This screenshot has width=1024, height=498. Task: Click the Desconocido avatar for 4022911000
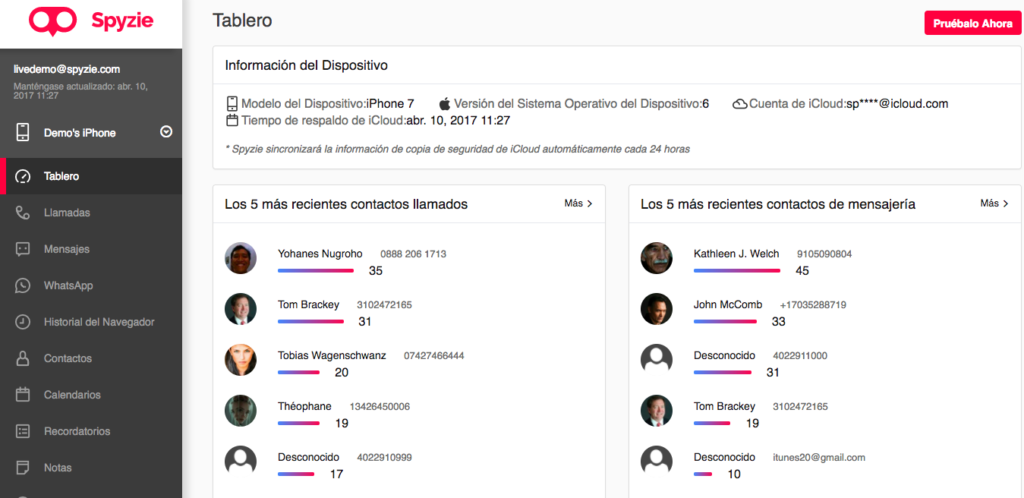point(656,360)
